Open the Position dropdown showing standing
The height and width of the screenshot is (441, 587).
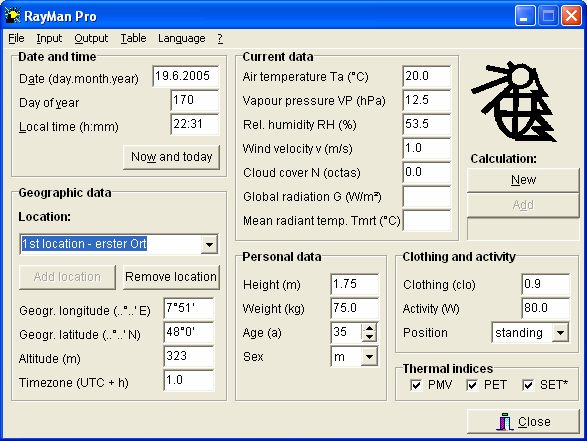[x=560, y=332]
